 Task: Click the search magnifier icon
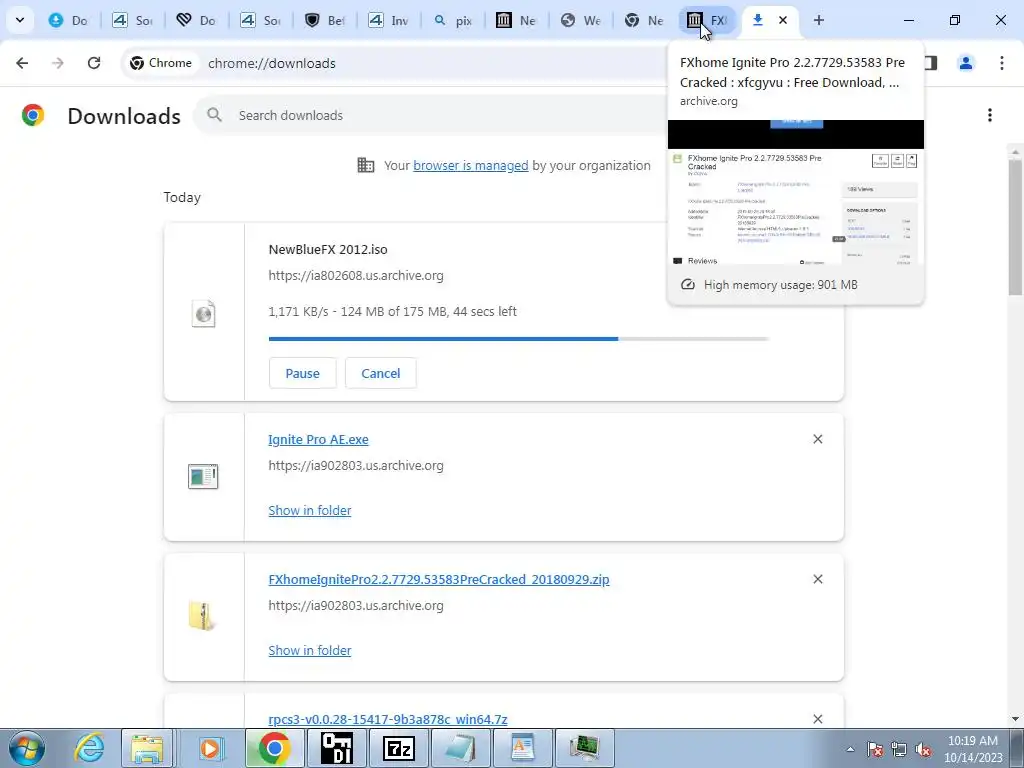point(214,115)
